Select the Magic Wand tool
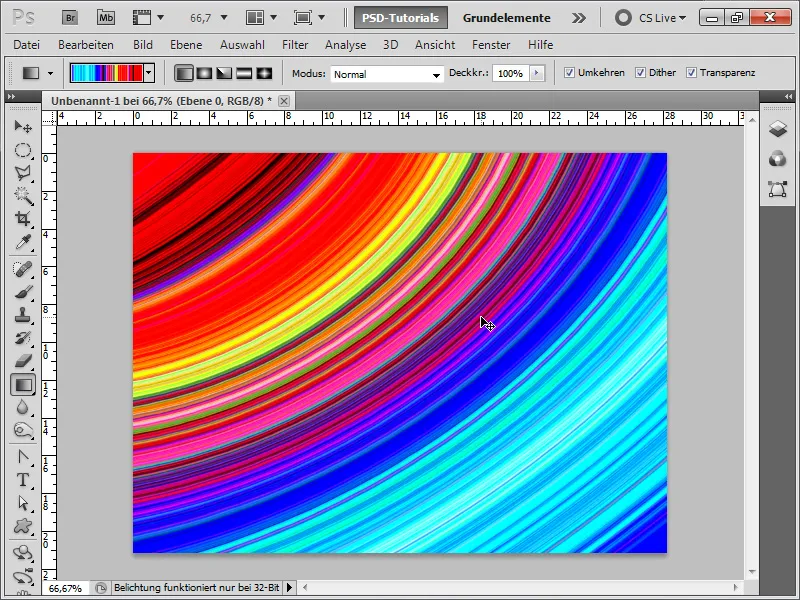Image resolution: width=800 pixels, height=600 pixels. coord(22,195)
